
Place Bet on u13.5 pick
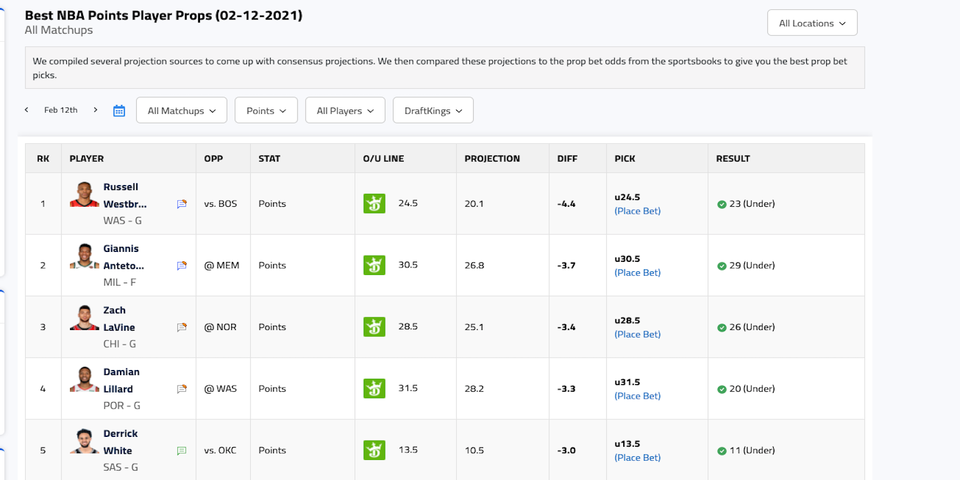[637, 458]
